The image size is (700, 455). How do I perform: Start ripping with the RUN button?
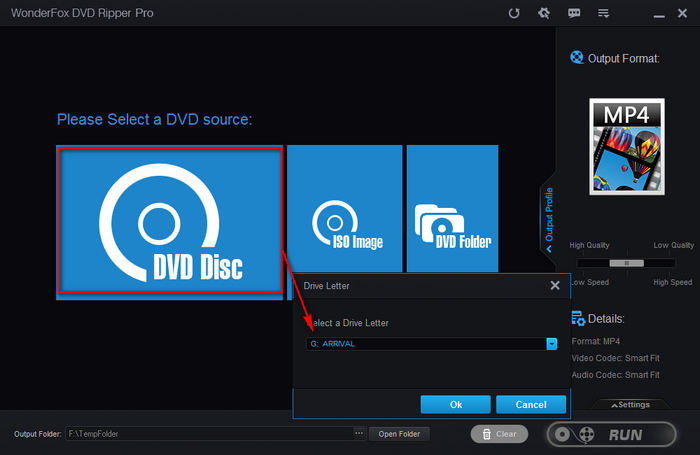(x=612, y=434)
